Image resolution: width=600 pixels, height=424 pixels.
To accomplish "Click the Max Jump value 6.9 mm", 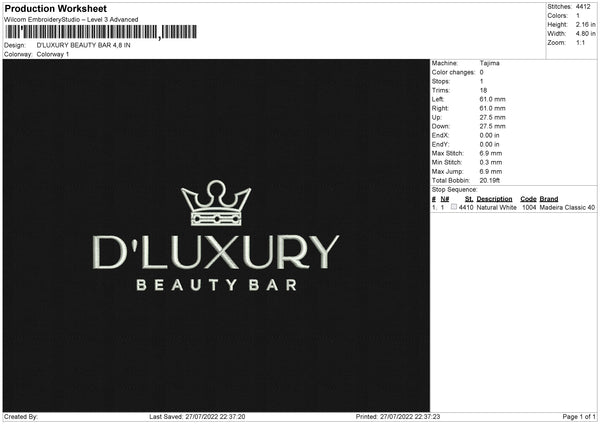I will tap(491, 171).
